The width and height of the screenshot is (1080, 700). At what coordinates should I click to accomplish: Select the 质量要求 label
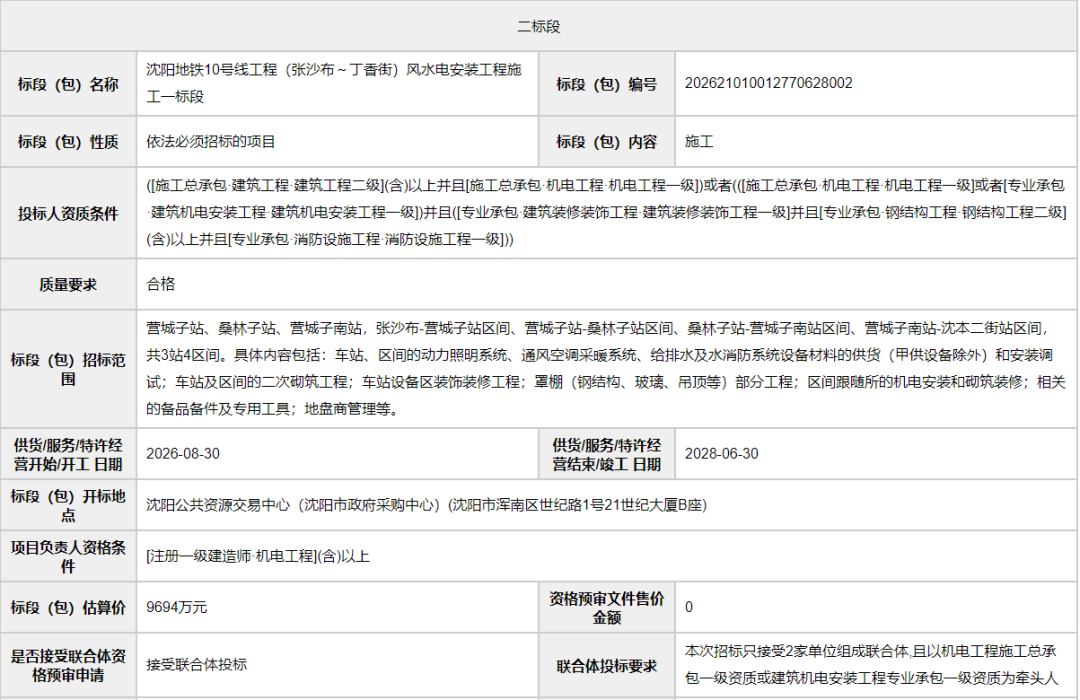coord(68,285)
